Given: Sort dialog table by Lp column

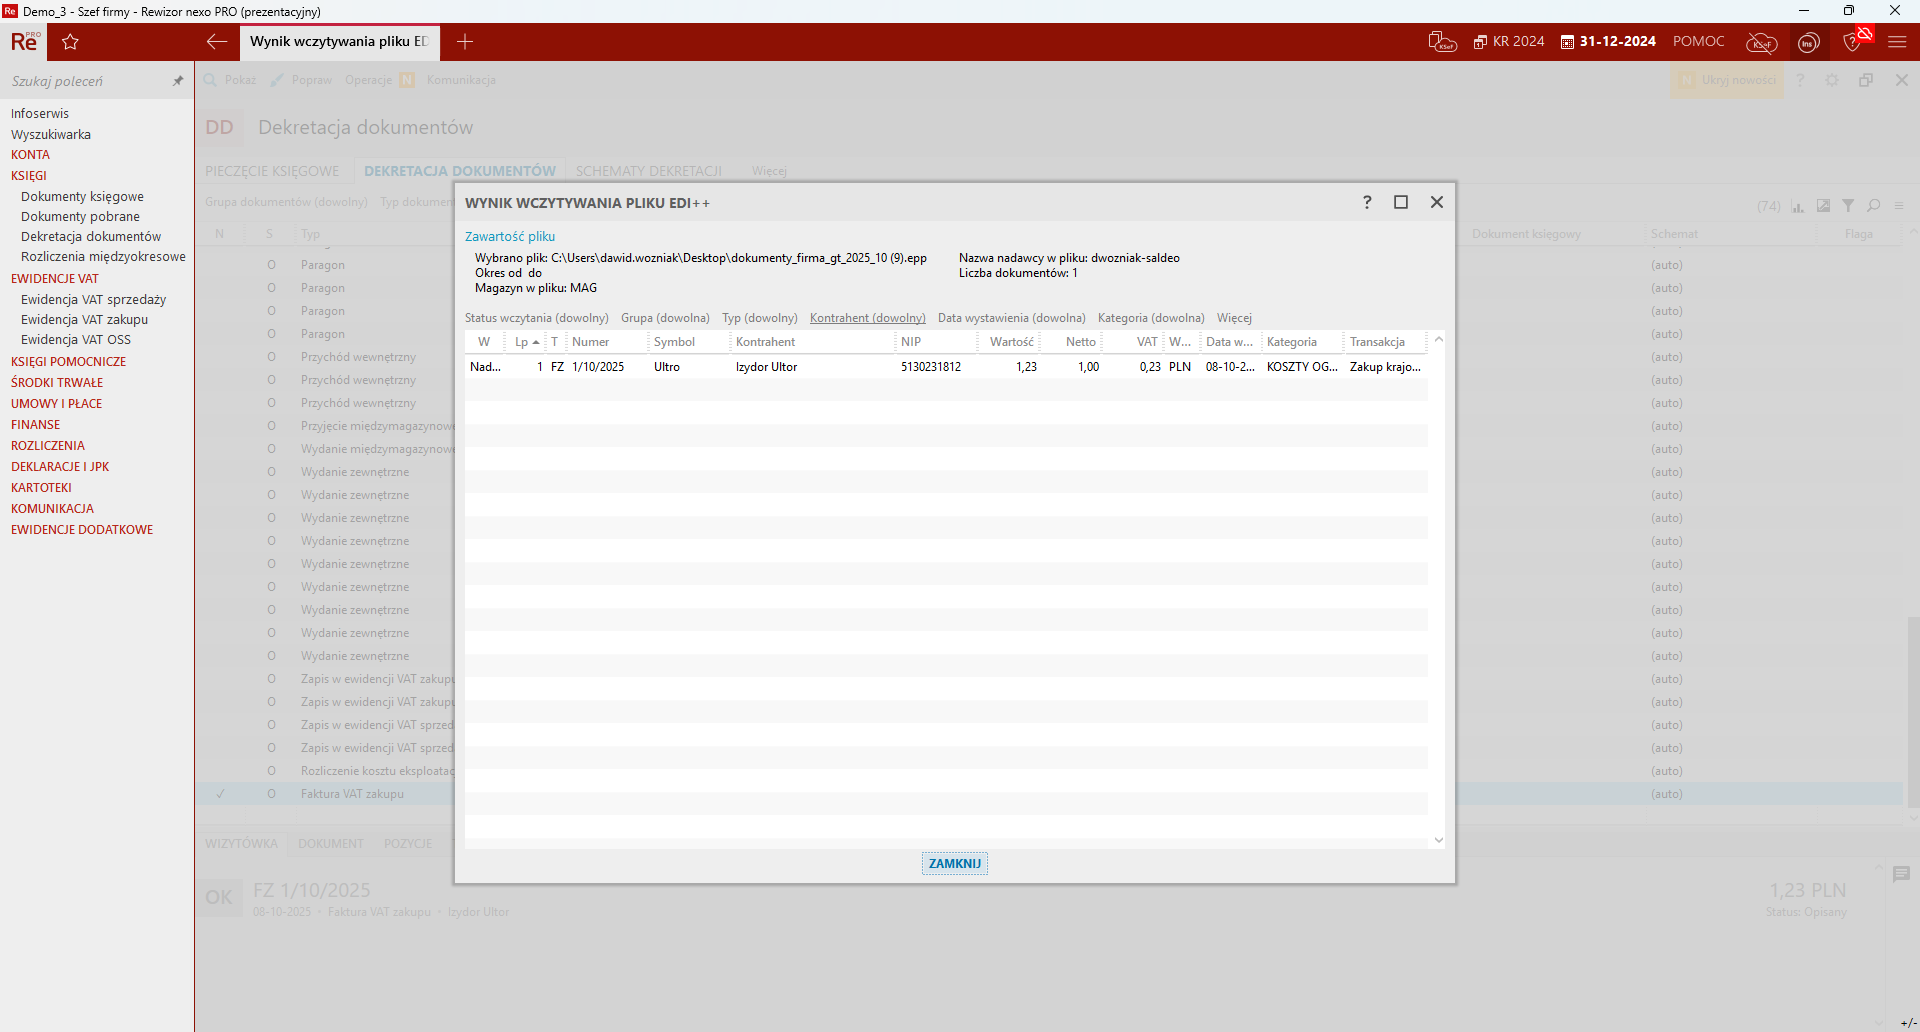Looking at the screenshot, I should click(526, 342).
